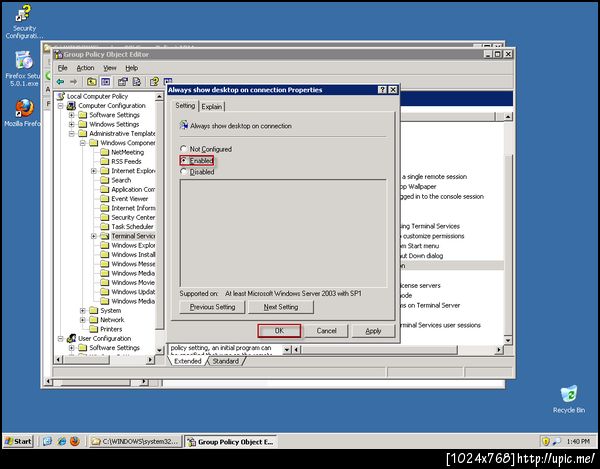Expand the Terminal Services folder node
The height and width of the screenshot is (469, 600).
[x=94, y=236]
